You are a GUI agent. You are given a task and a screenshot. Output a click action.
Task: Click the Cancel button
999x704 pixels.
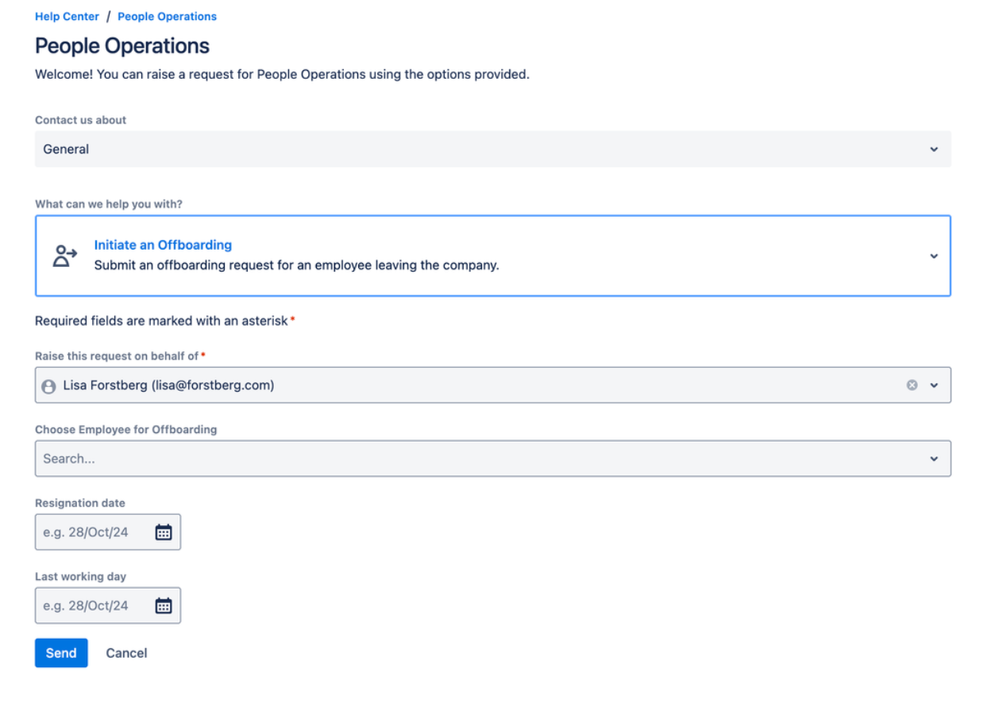[x=127, y=653]
